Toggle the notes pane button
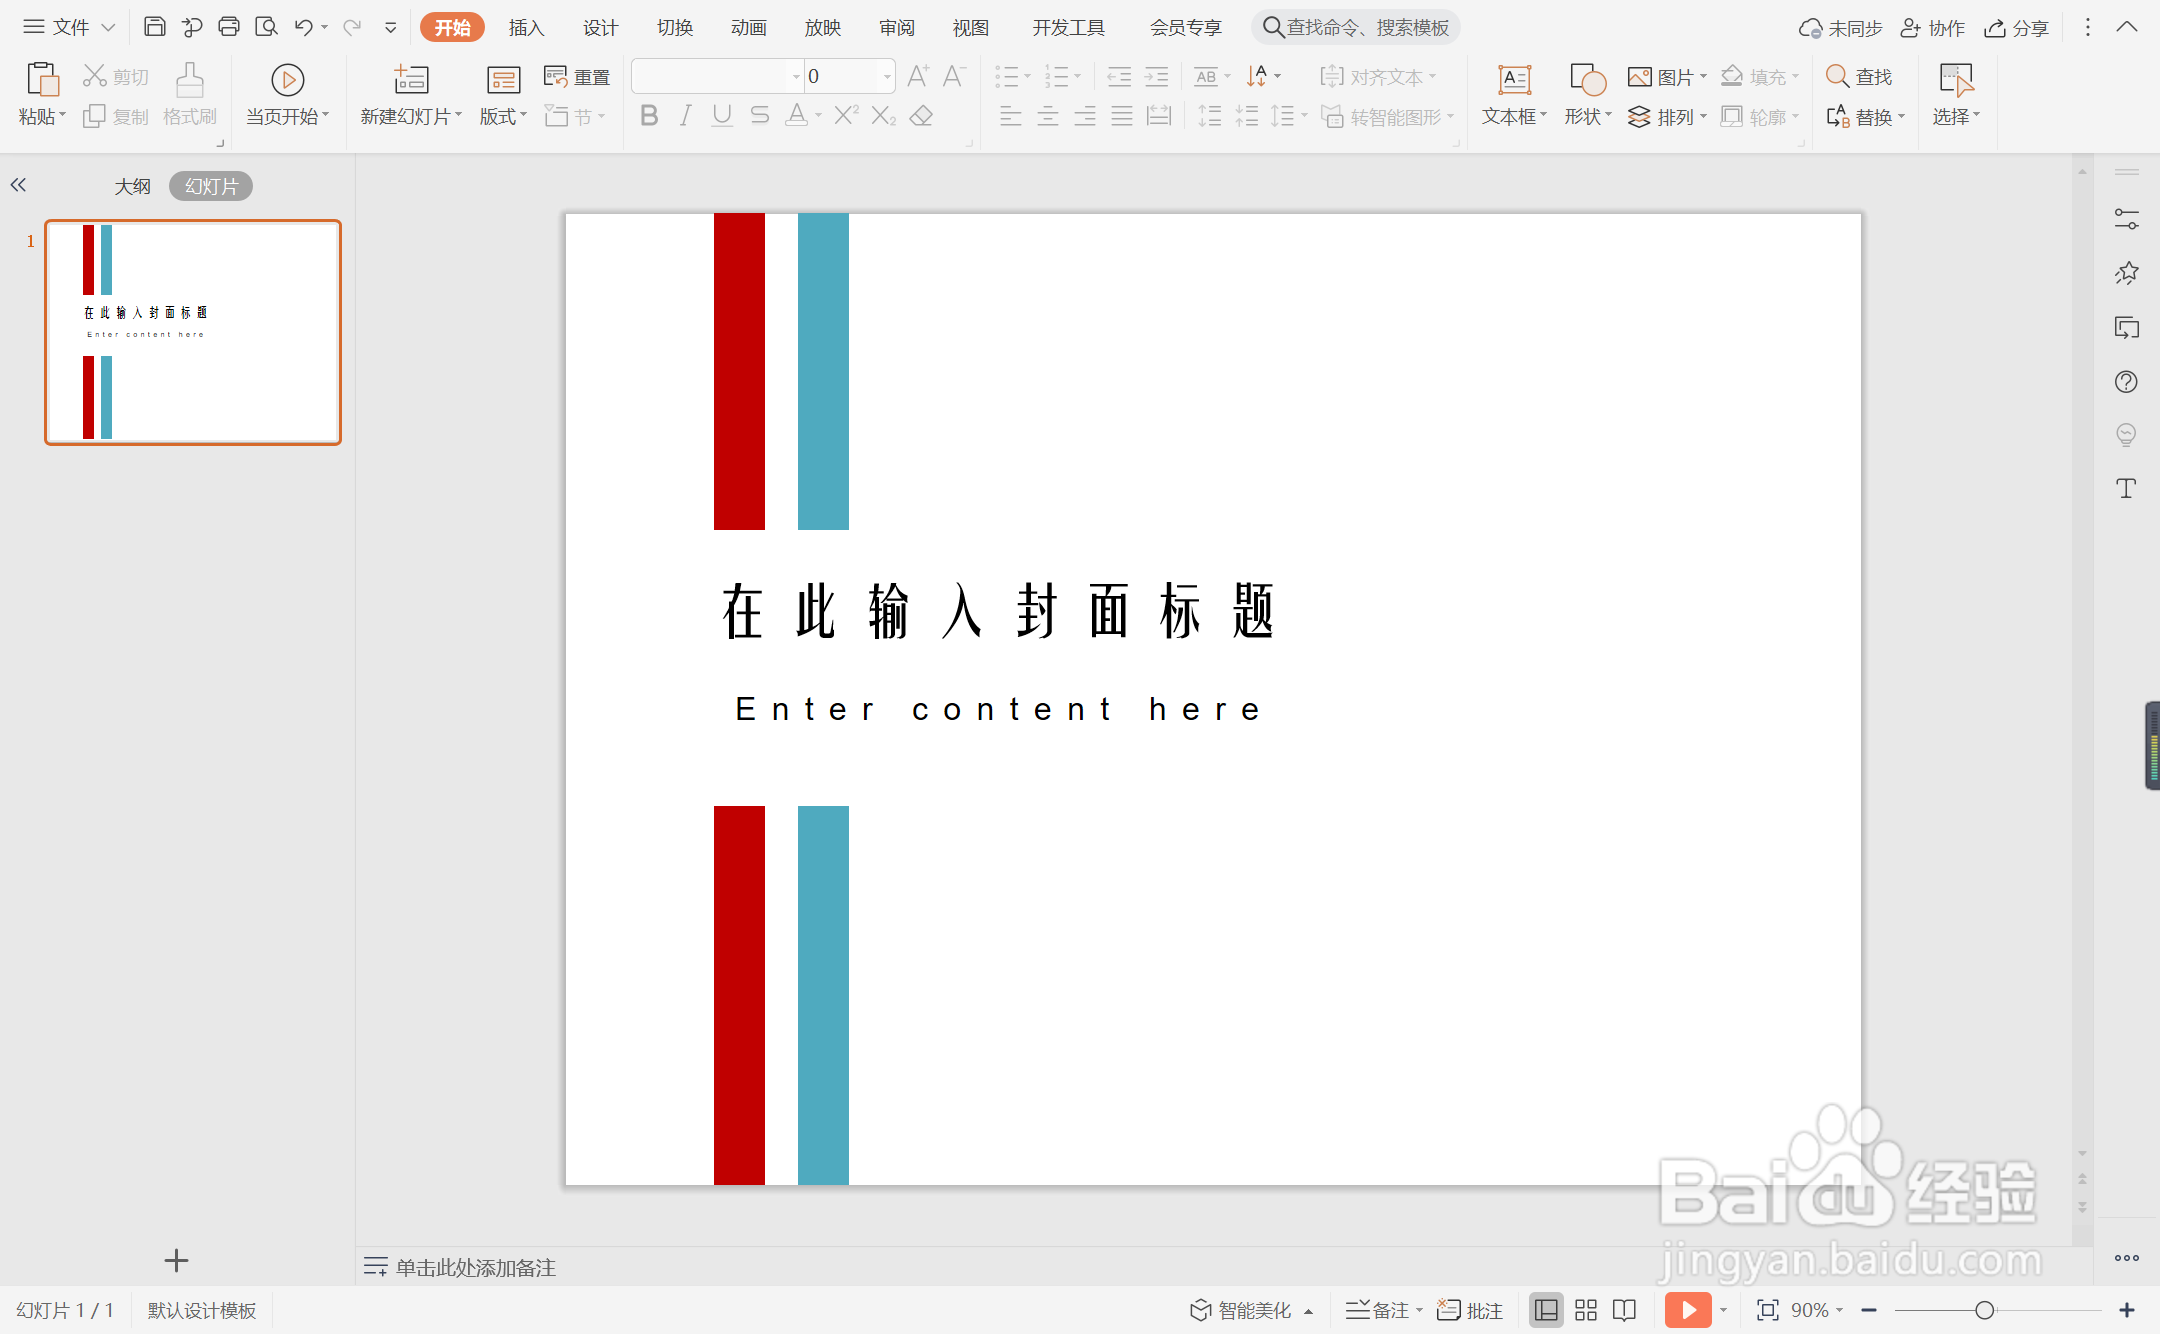Image resolution: width=2160 pixels, height=1334 pixels. click(x=1378, y=1310)
